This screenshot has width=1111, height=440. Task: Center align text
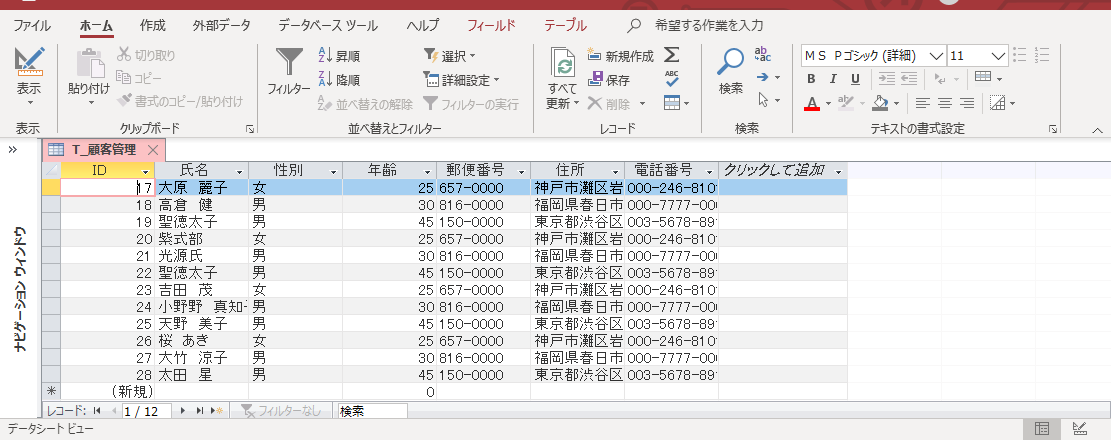[x=944, y=103]
